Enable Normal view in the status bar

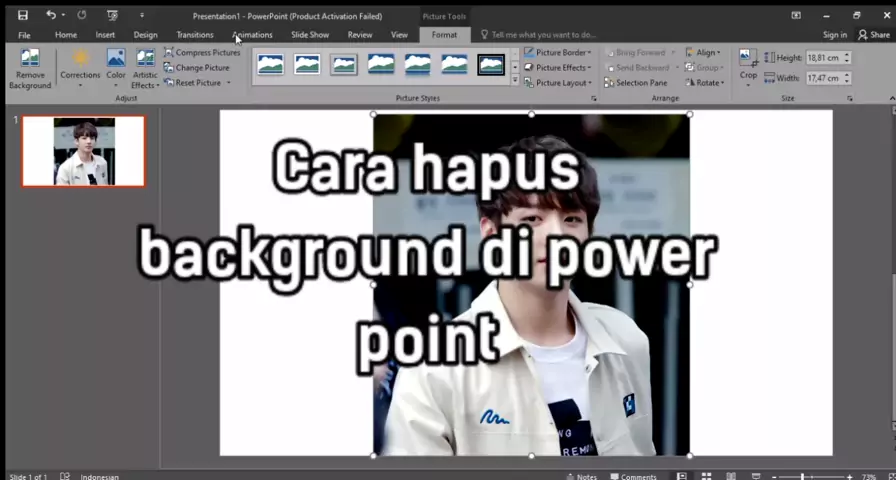(x=682, y=476)
